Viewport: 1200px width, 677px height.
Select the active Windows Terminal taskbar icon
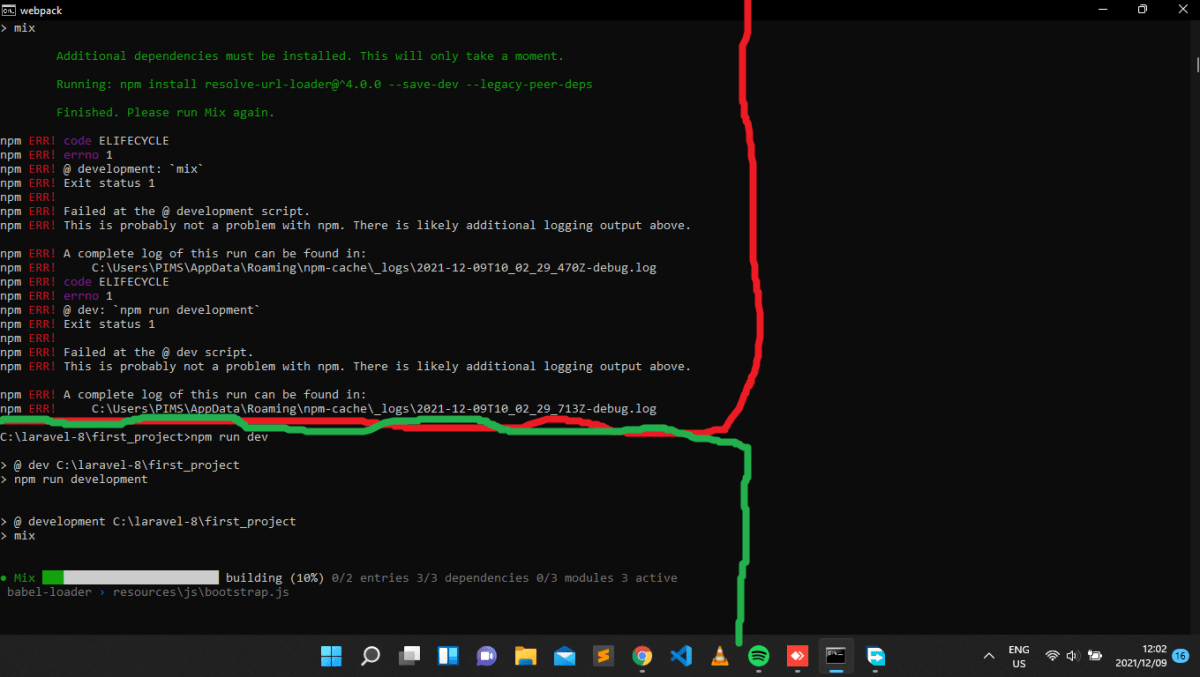click(836, 656)
